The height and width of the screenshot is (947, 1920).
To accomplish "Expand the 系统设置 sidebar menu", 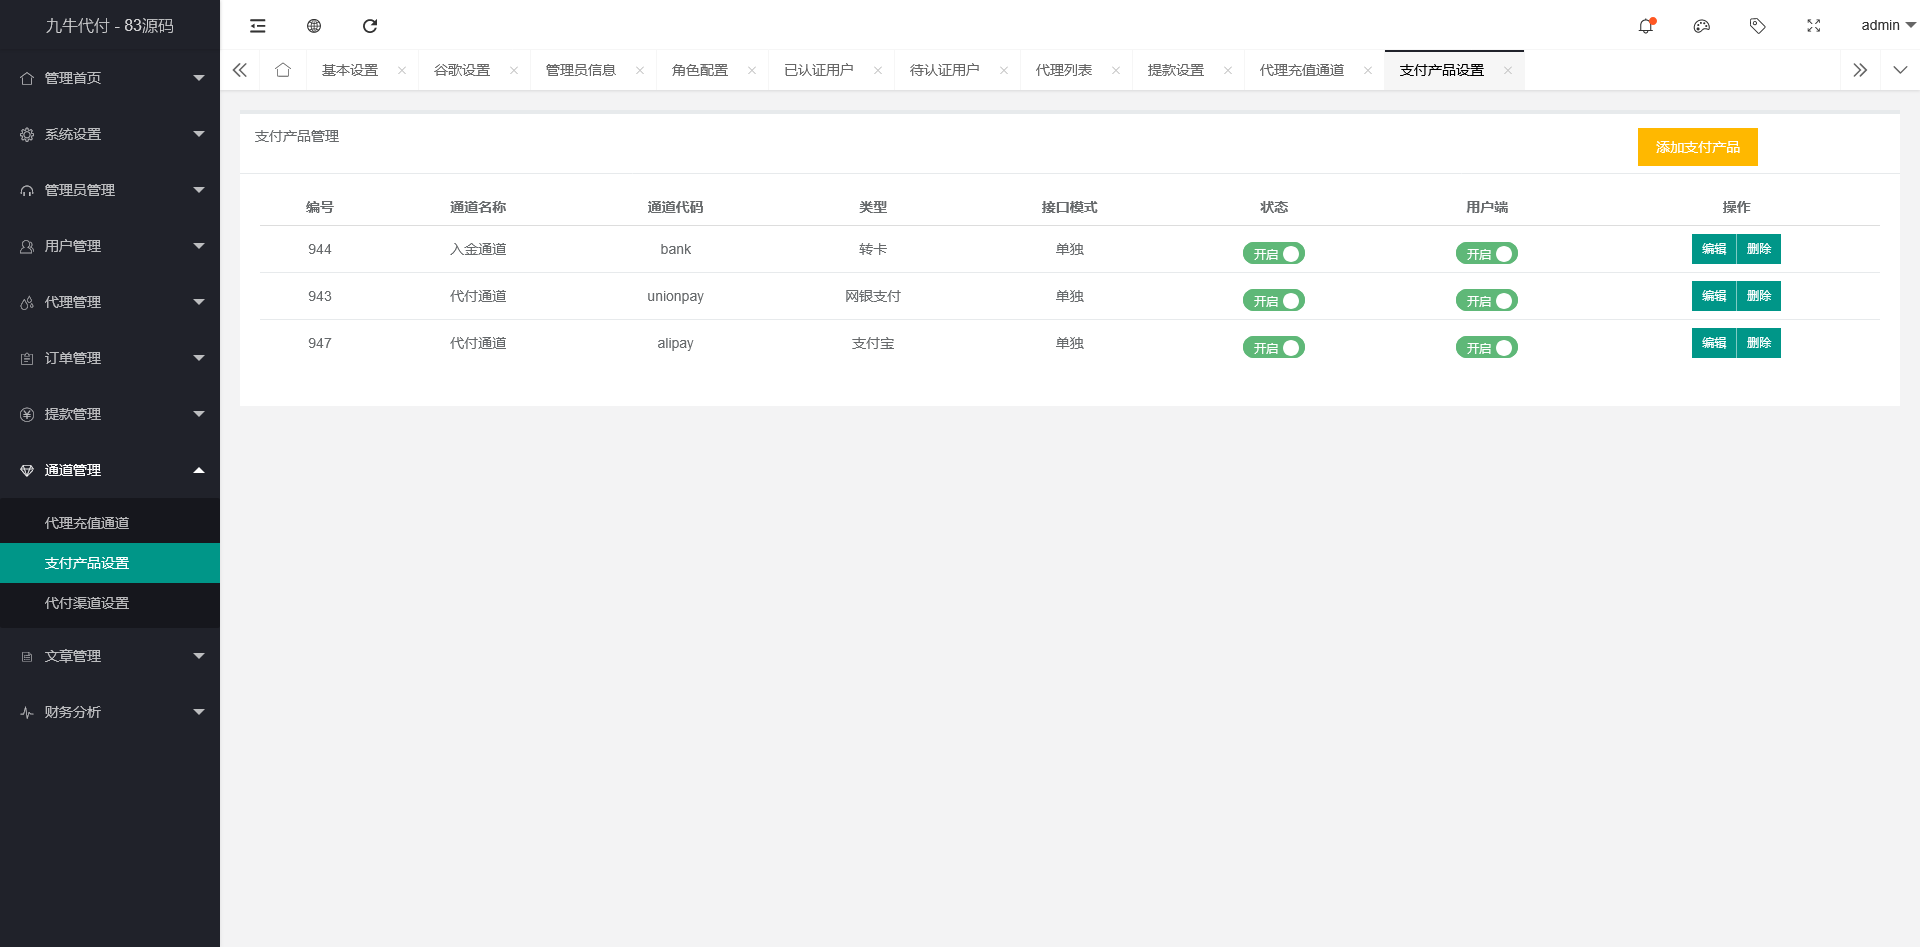I will pos(110,134).
